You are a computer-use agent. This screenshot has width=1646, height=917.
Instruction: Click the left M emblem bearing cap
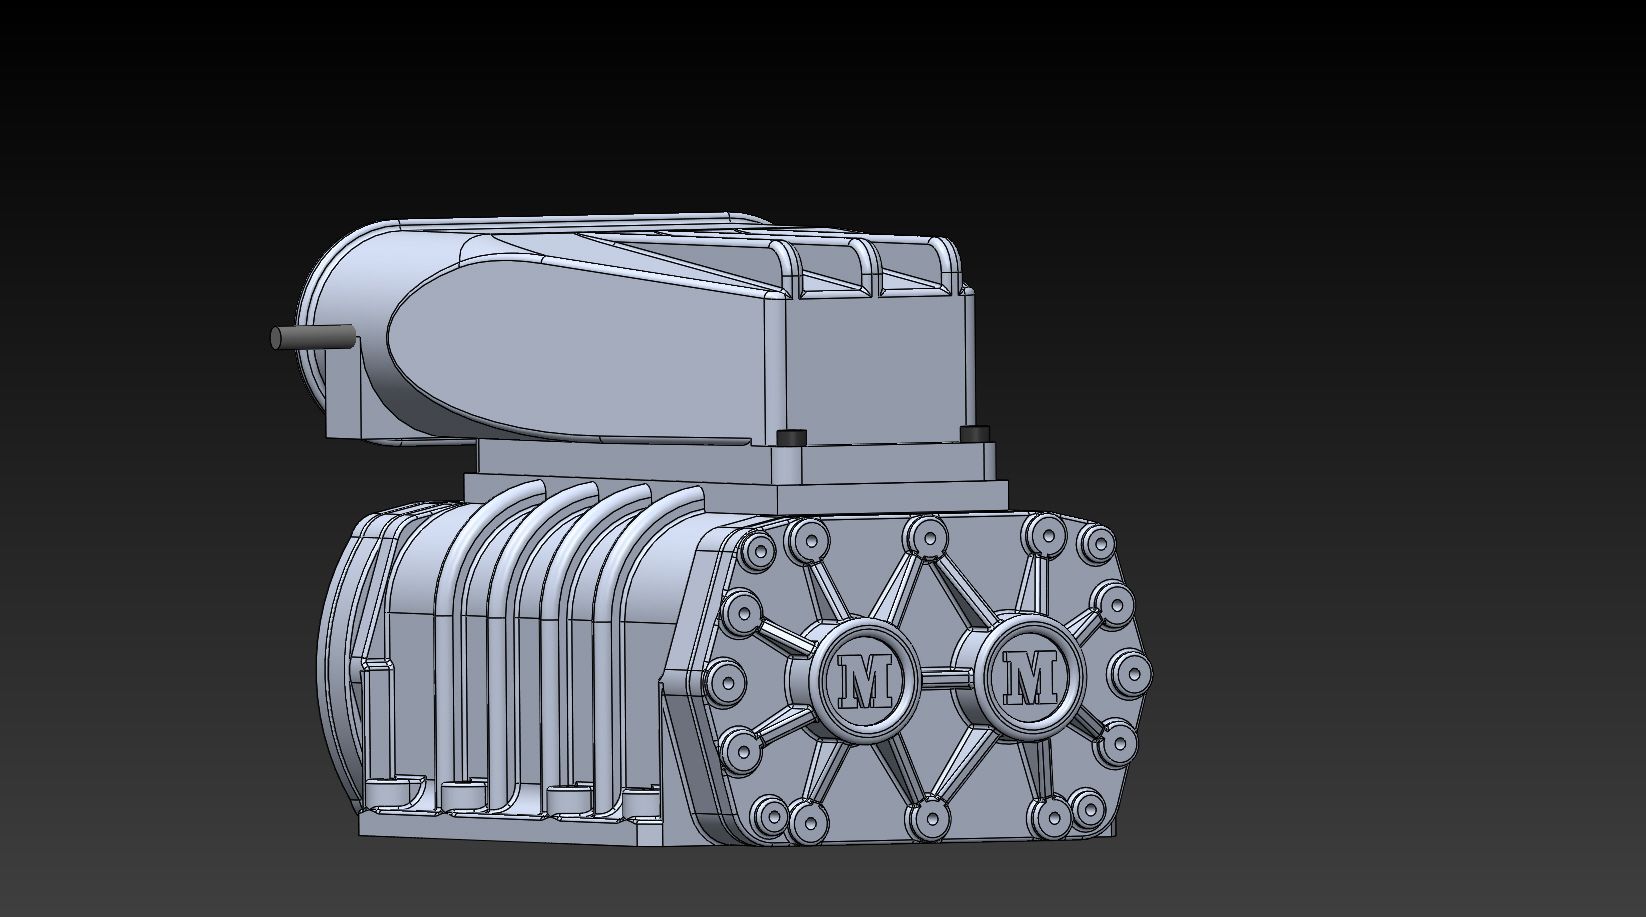pos(866,680)
